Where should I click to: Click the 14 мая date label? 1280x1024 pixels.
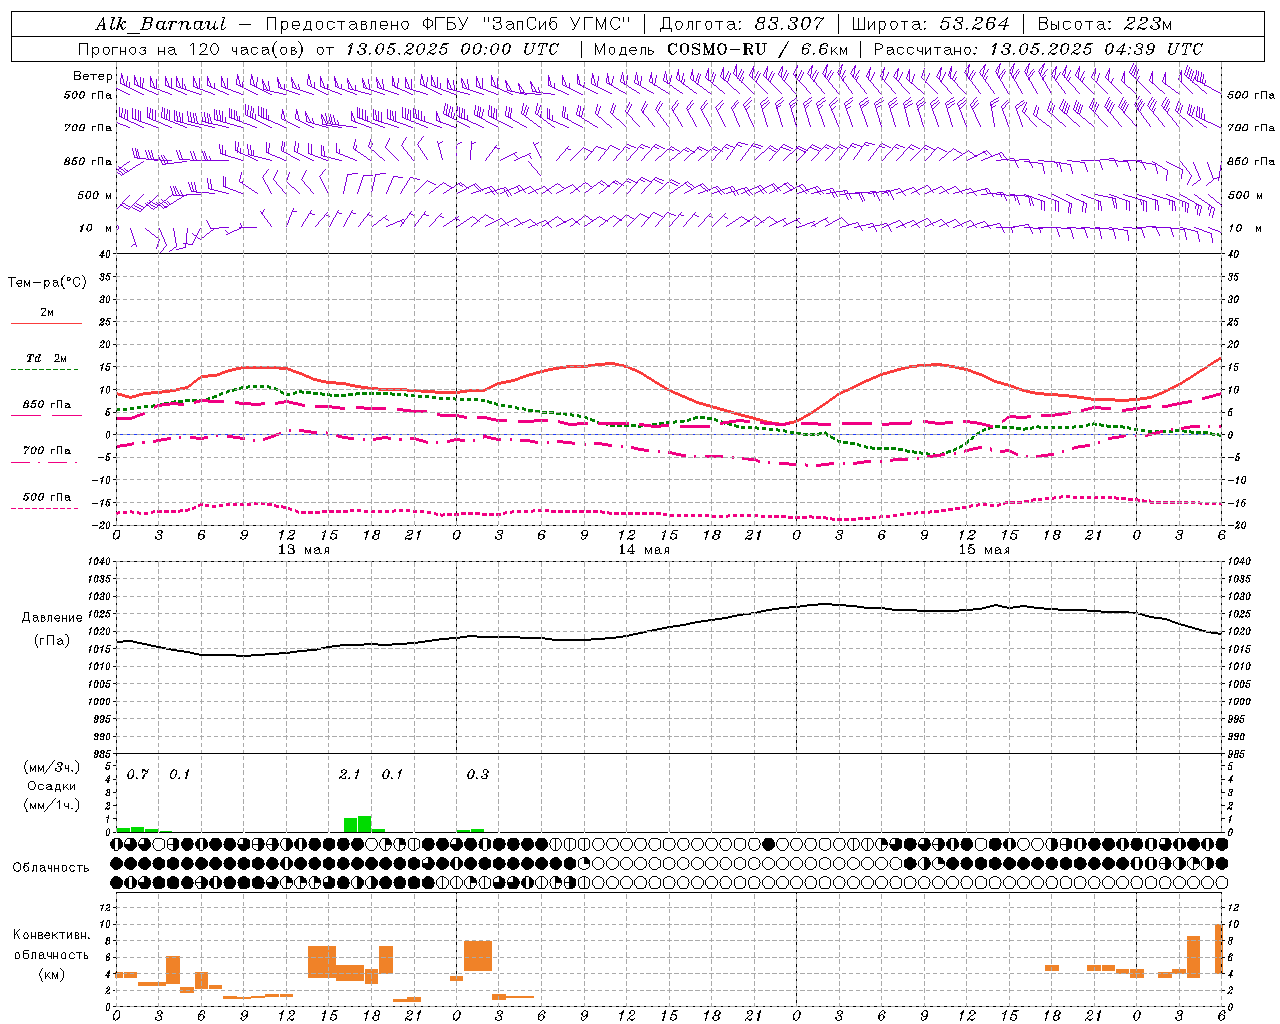(x=643, y=550)
